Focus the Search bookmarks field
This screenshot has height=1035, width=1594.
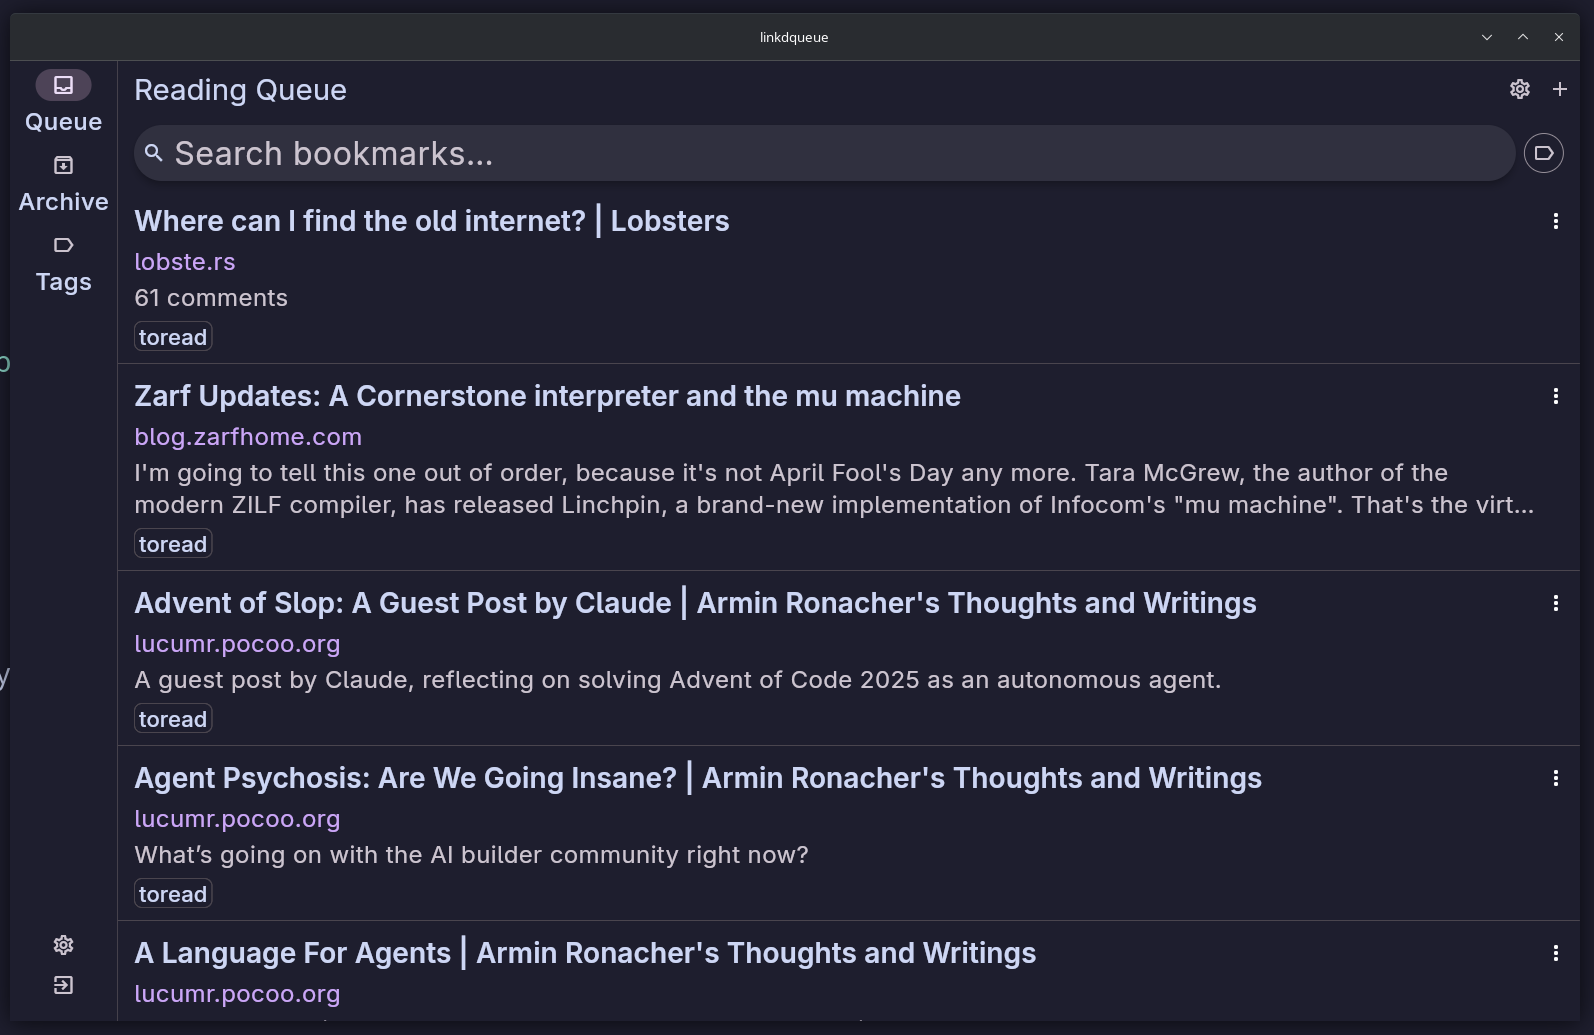[x=824, y=153]
